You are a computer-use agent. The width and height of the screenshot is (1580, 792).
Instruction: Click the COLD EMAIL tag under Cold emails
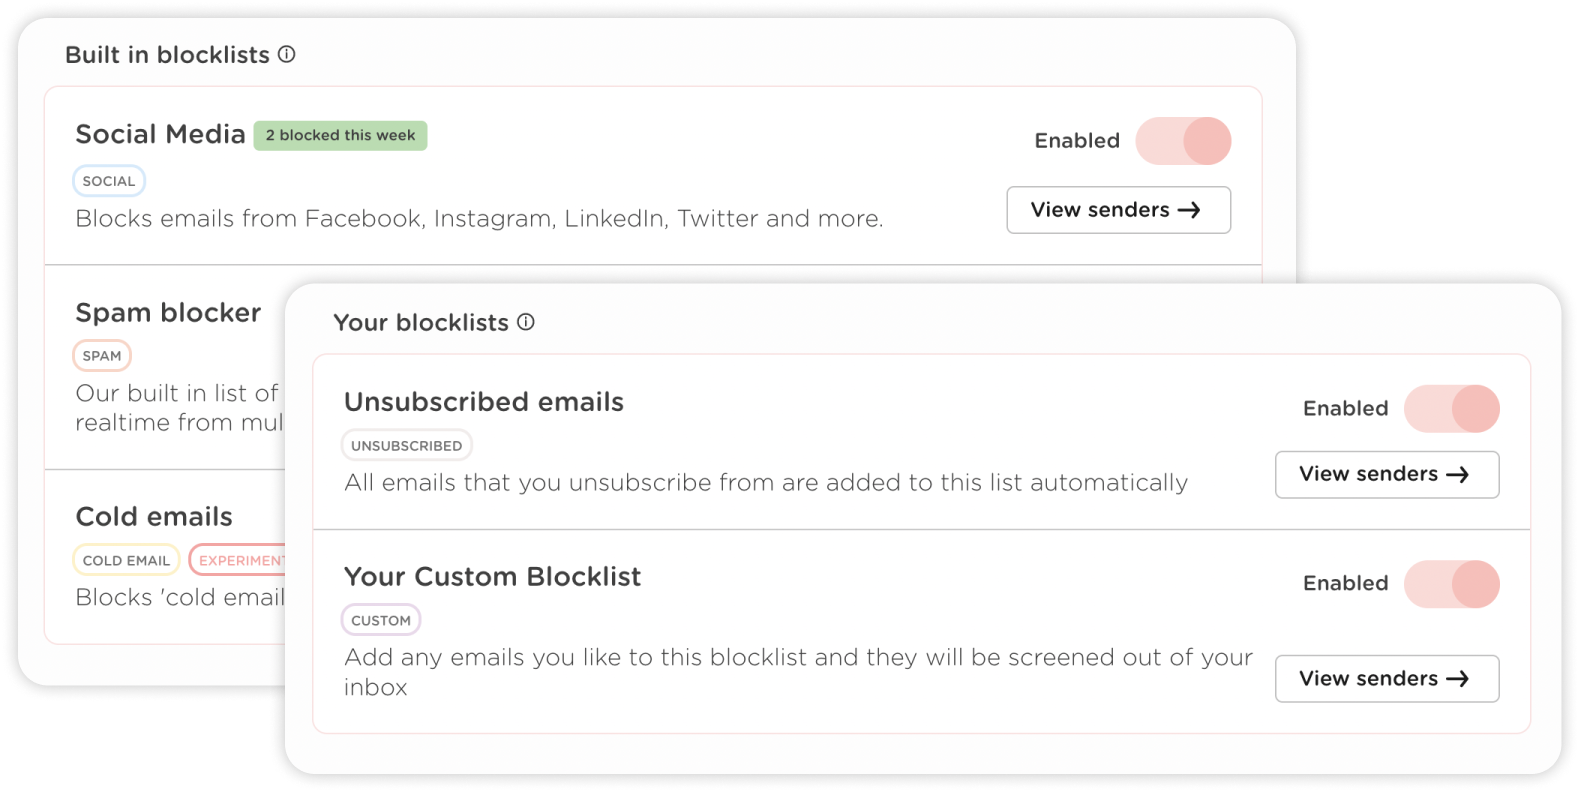[x=126, y=559]
